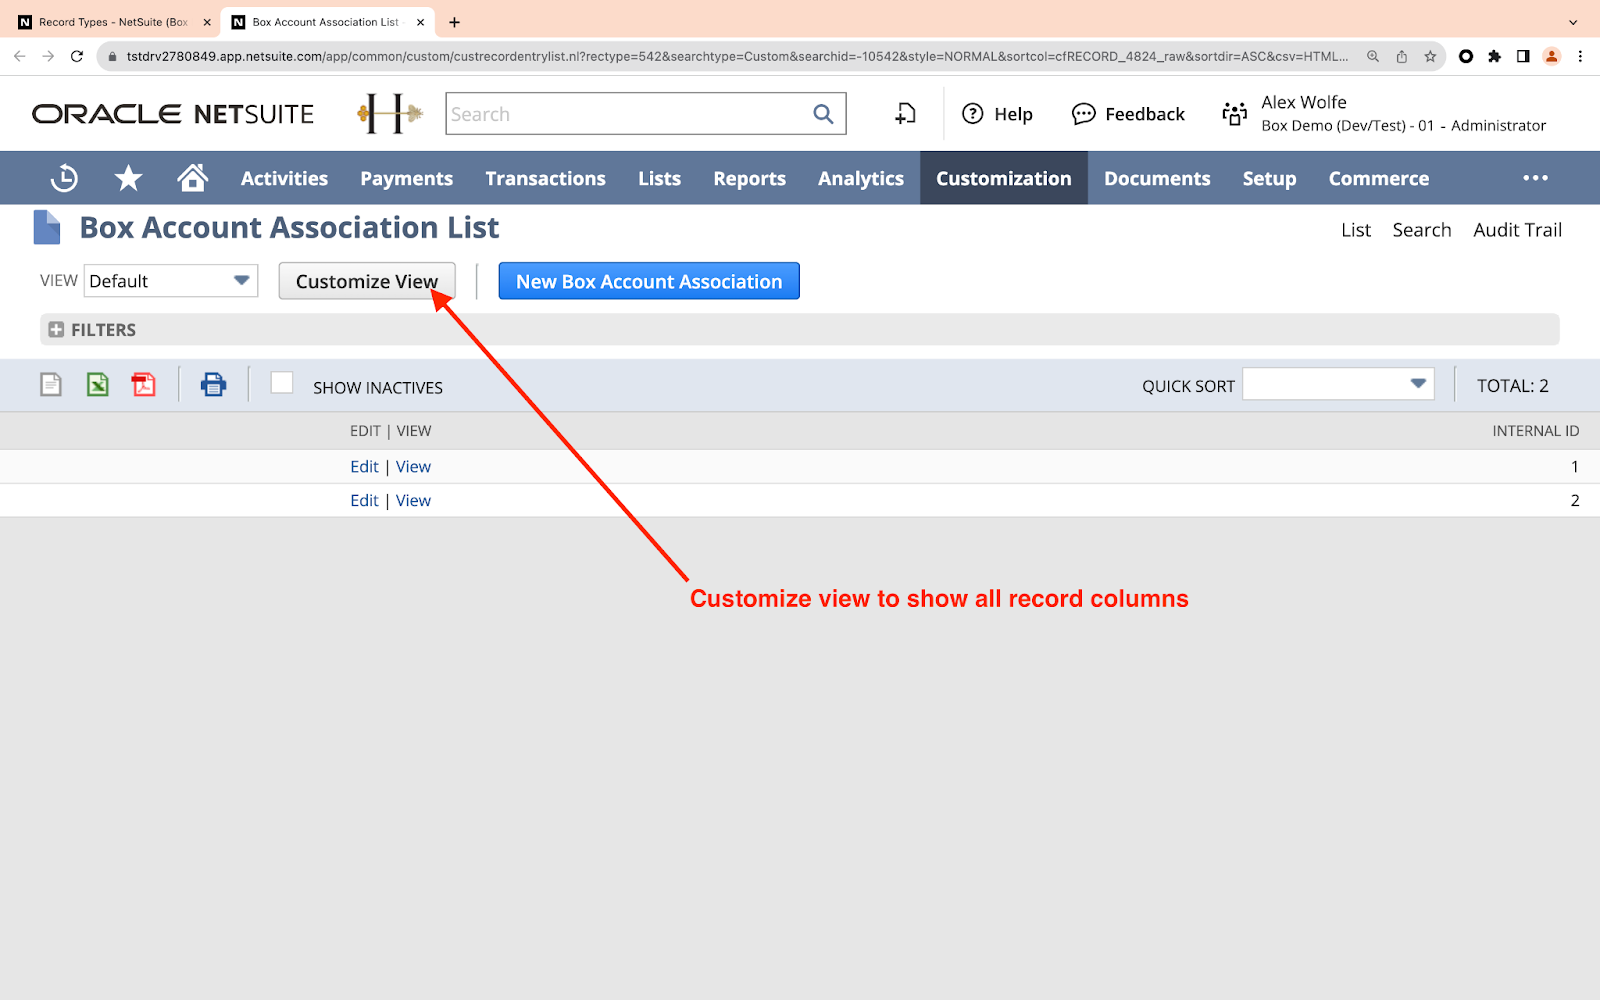Click into the global Search field

[626, 114]
